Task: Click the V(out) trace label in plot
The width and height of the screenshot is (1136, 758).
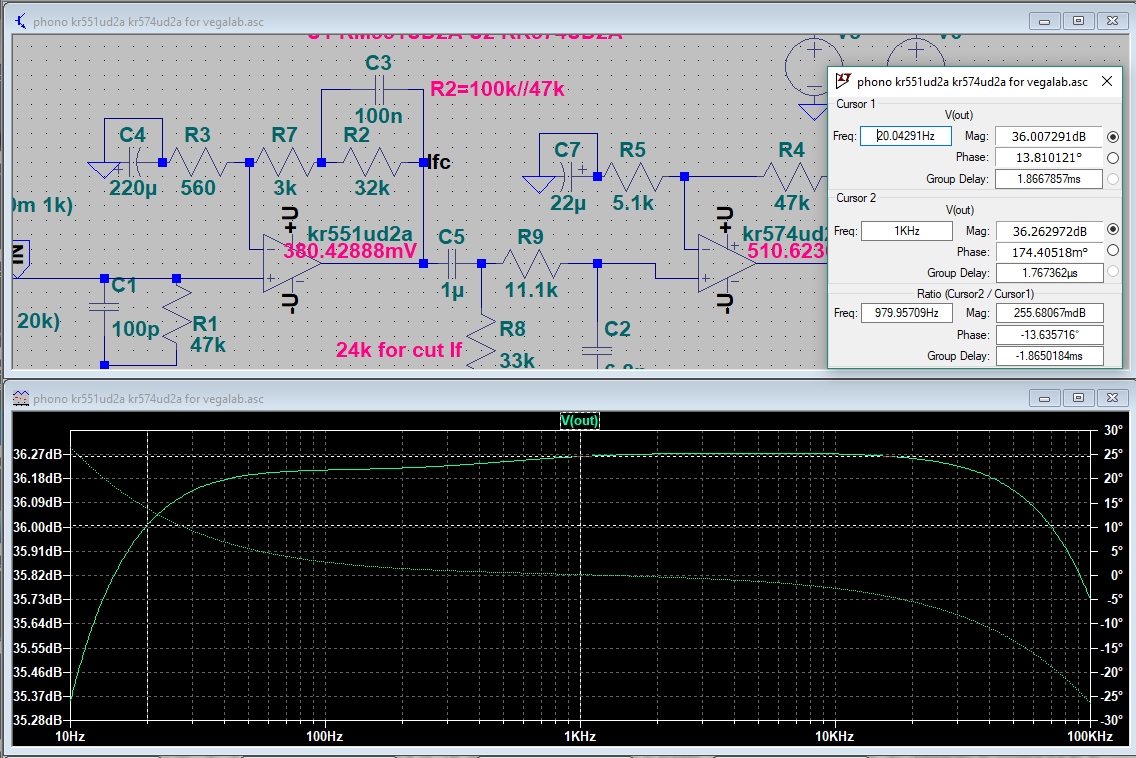Action: (x=580, y=420)
